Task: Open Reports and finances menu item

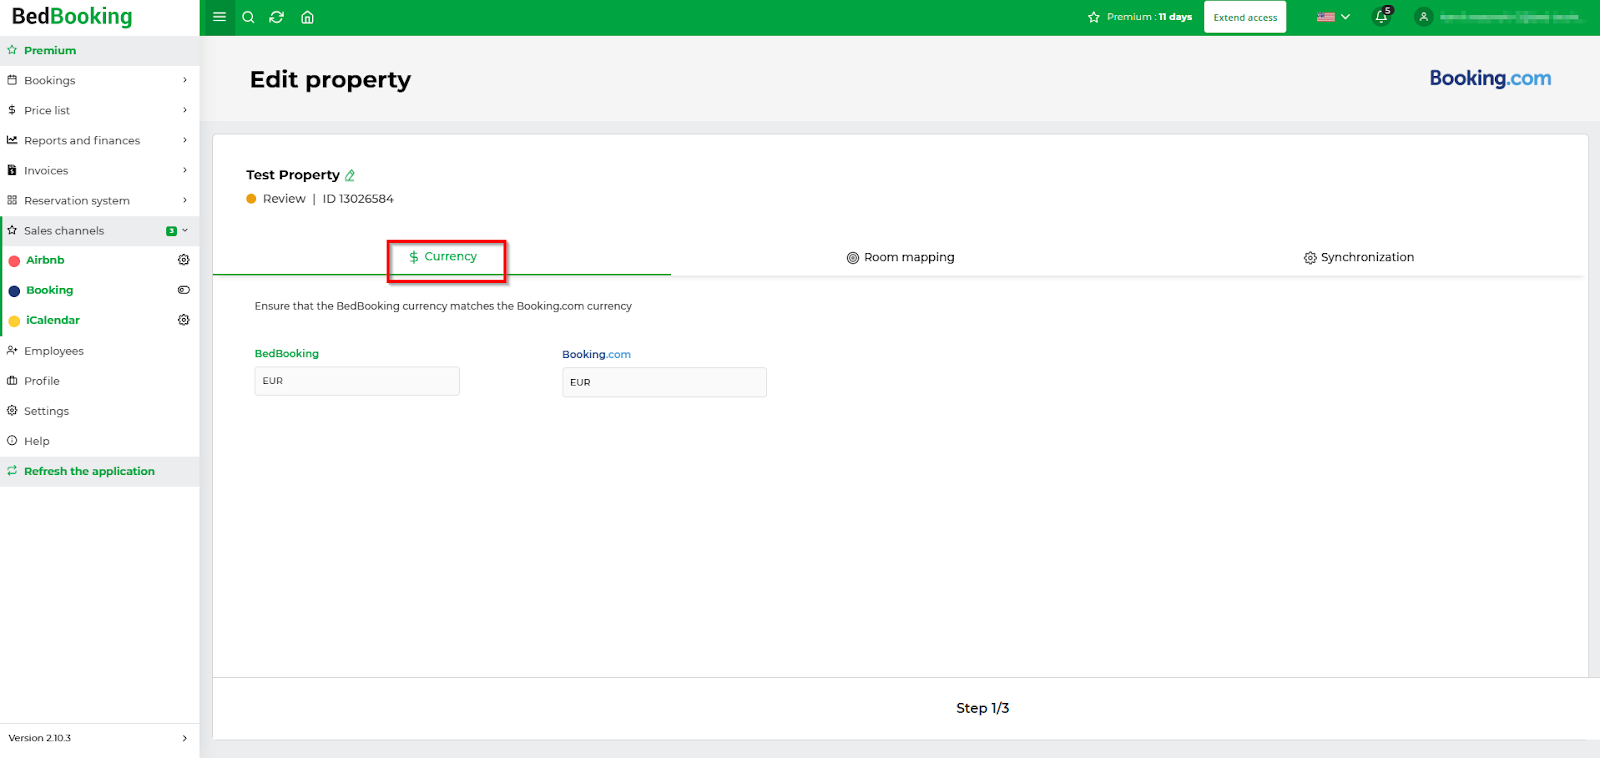Action: click(100, 140)
